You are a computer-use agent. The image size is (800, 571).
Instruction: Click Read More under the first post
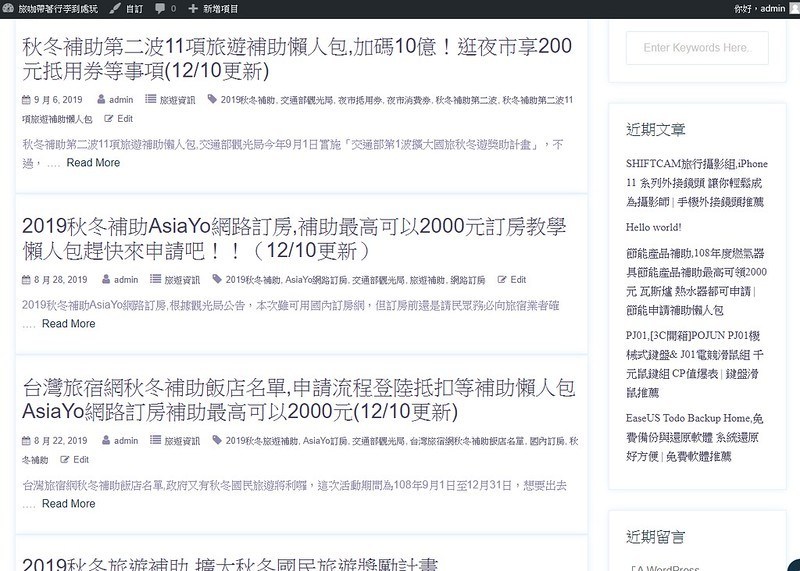point(93,163)
